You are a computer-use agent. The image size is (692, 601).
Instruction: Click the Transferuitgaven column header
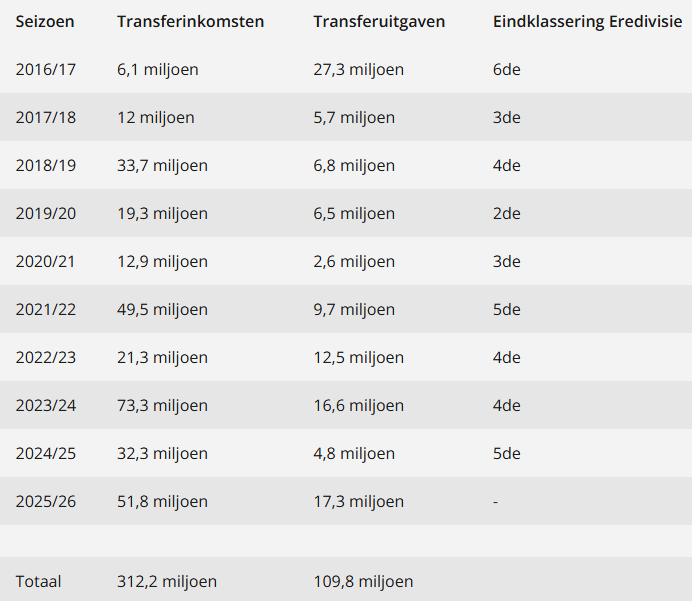click(x=379, y=22)
